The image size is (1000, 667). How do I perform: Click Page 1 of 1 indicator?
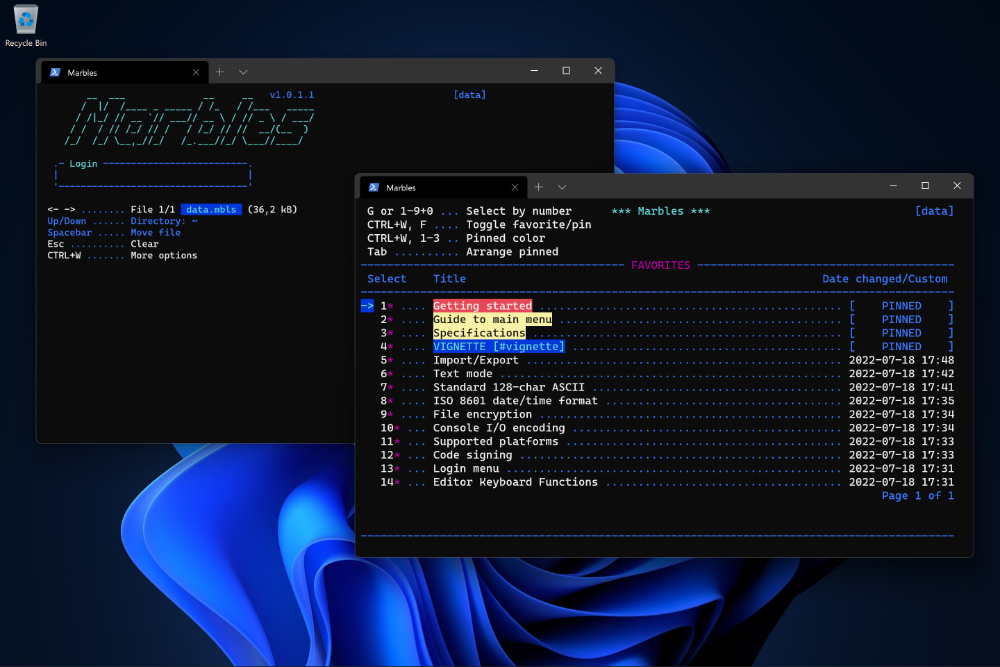pos(918,495)
